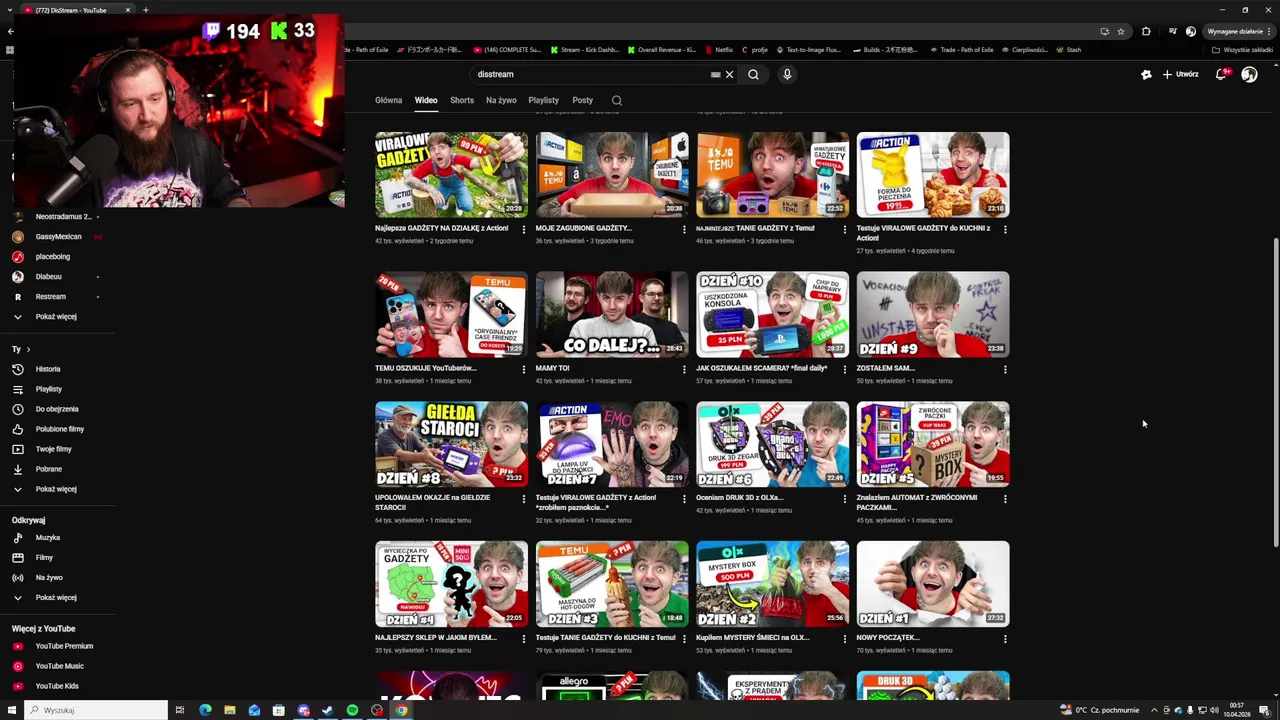Open options menu for TANIE GADŻETY z Temu video
This screenshot has height=720, width=1280.
pyautogui.click(x=844, y=229)
